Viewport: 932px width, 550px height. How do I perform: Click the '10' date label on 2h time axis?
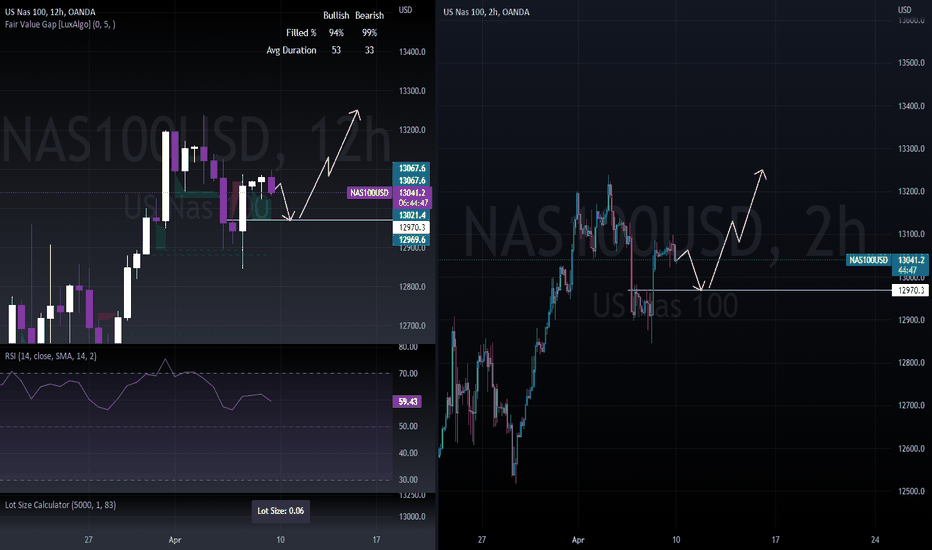[676, 540]
